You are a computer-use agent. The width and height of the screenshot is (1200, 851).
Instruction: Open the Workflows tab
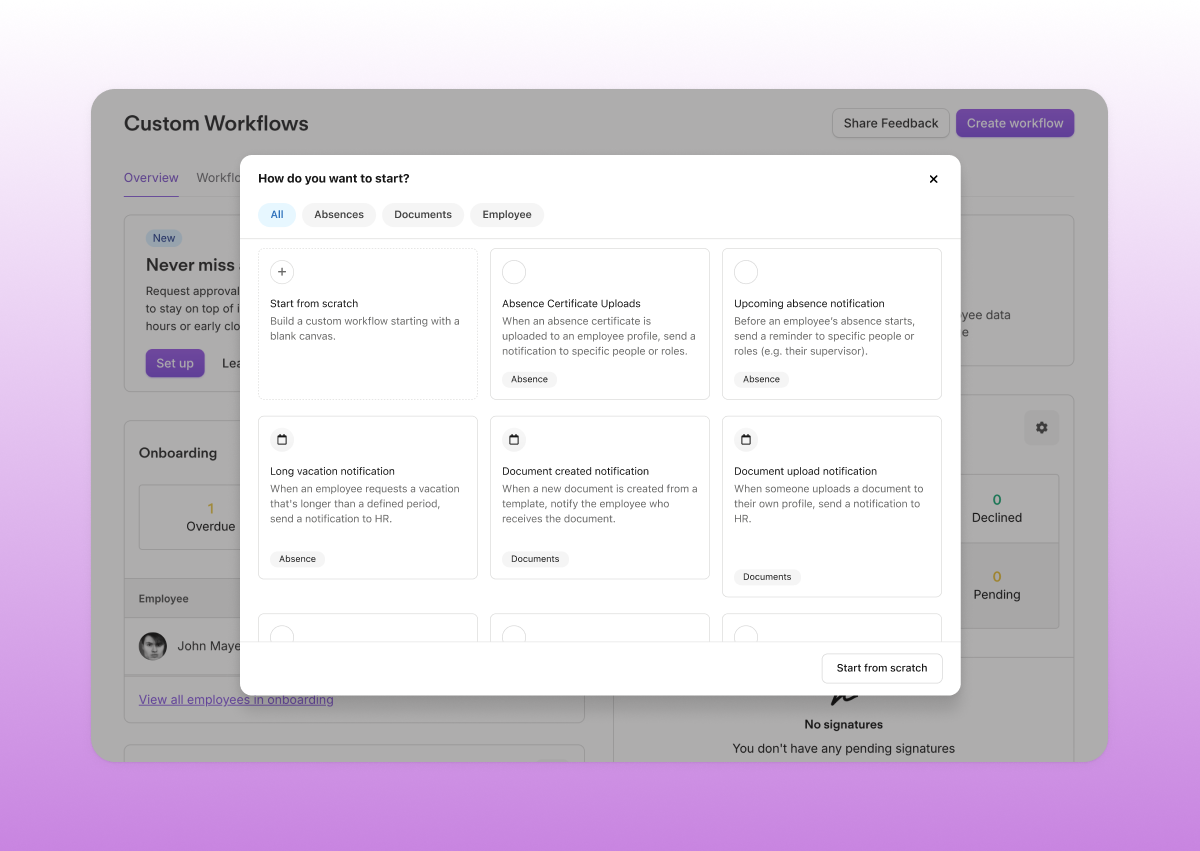click(x=218, y=177)
